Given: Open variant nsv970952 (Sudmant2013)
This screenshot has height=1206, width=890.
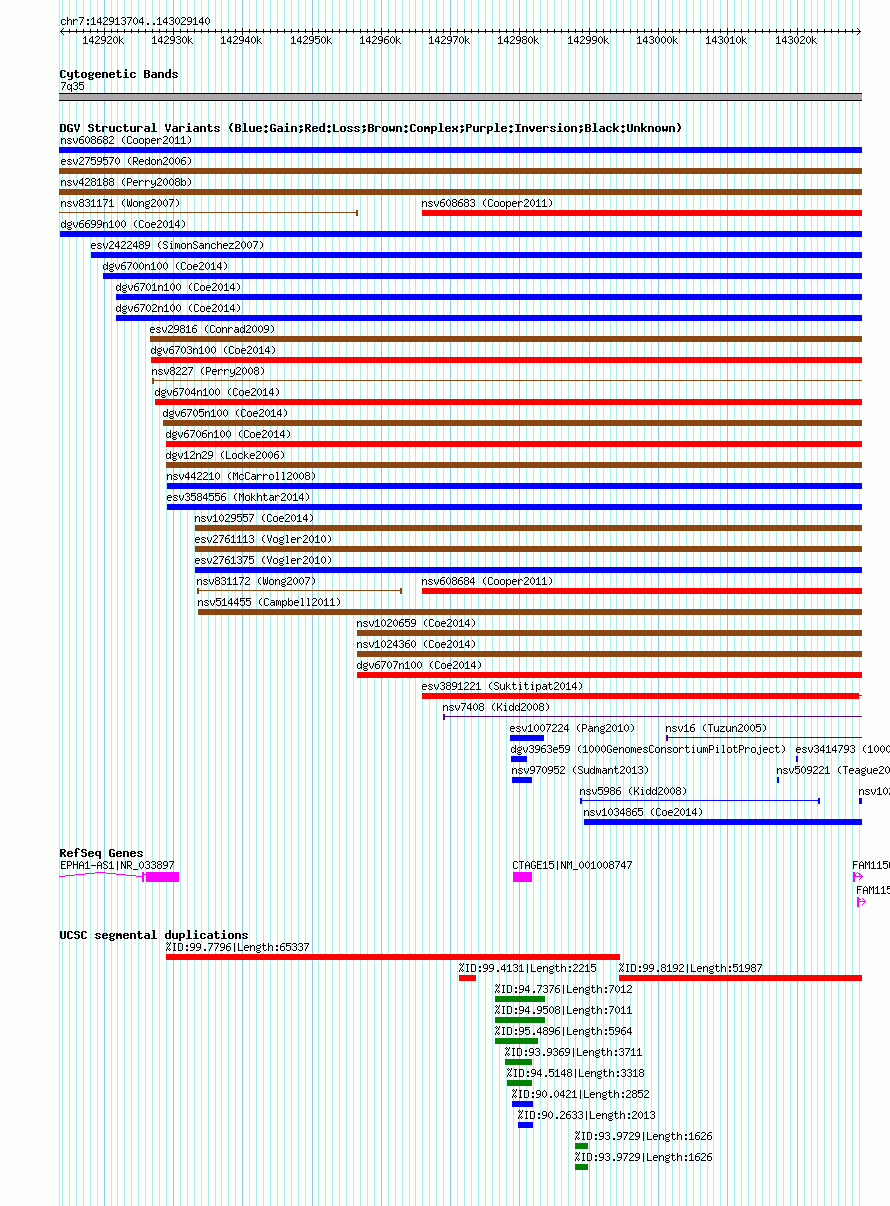Looking at the screenshot, I should tap(580, 770).
